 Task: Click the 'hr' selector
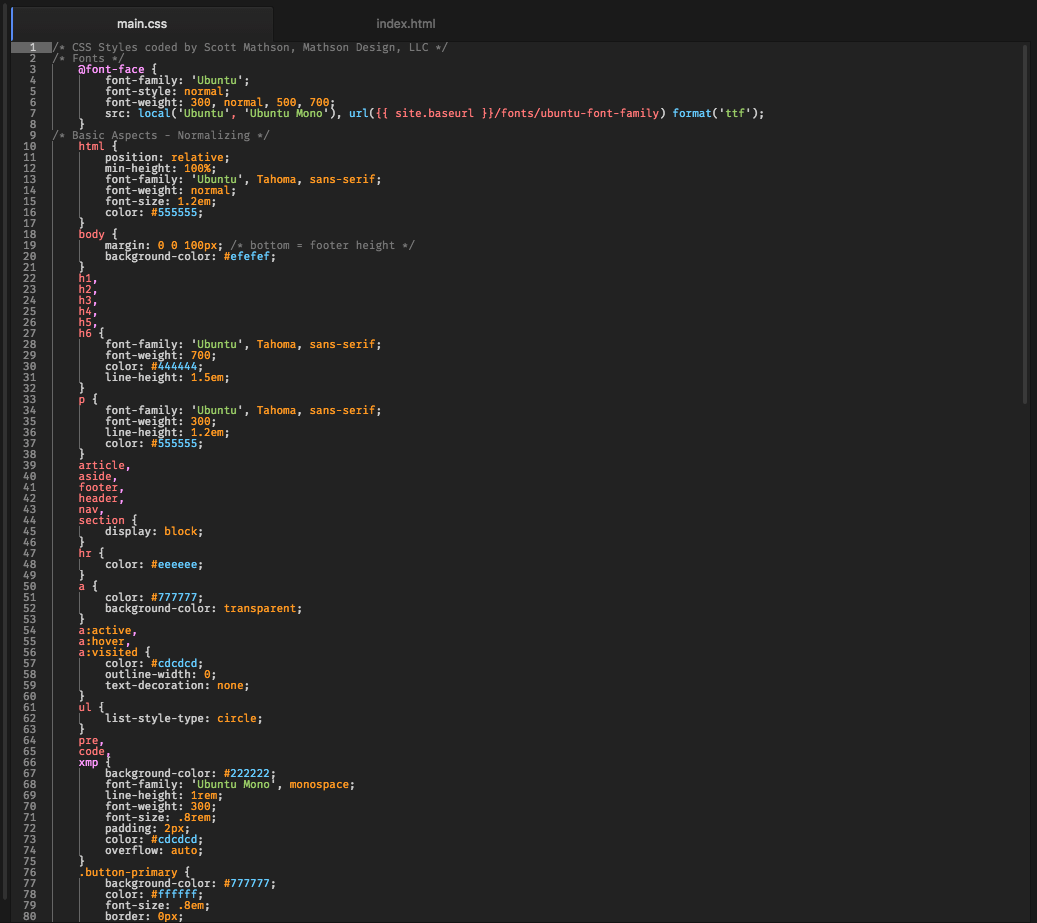[x=85, y=553]
